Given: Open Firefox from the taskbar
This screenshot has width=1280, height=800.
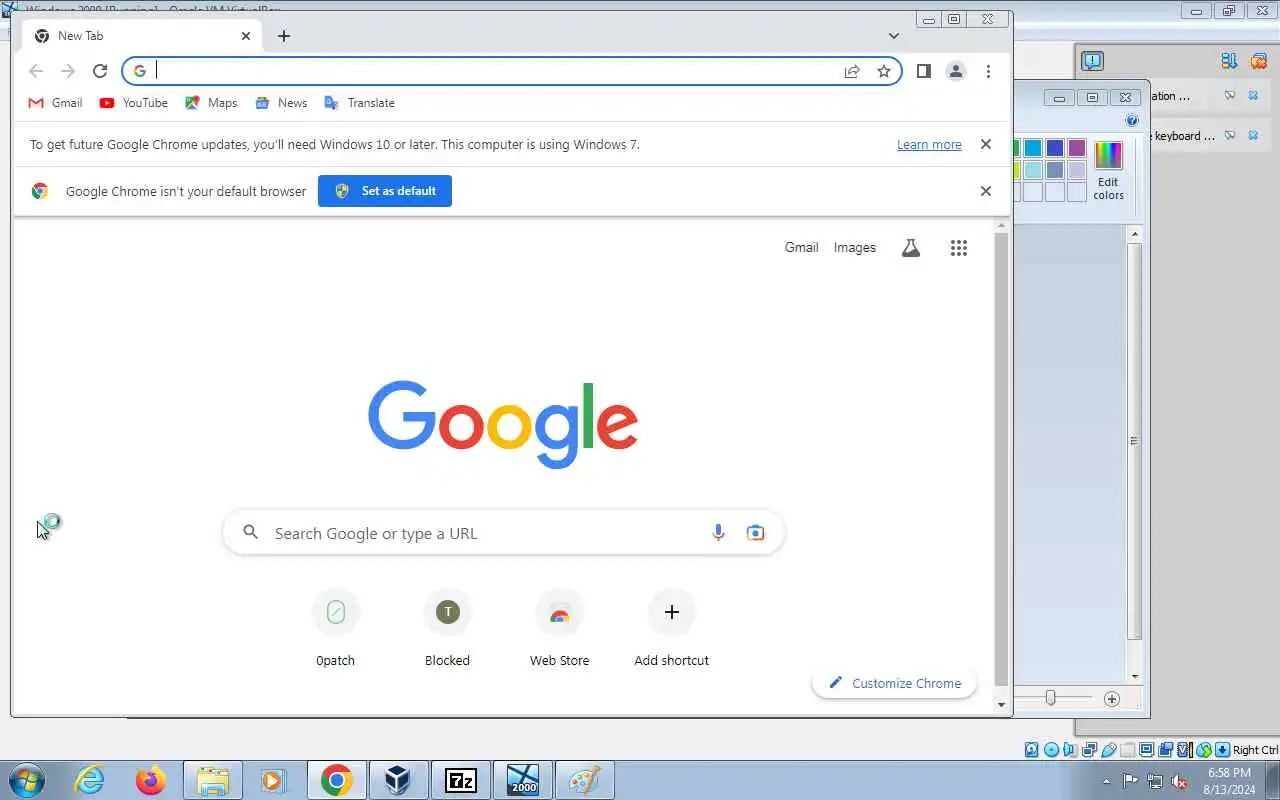Looking at the screenshot, I should tap(151, 780).
